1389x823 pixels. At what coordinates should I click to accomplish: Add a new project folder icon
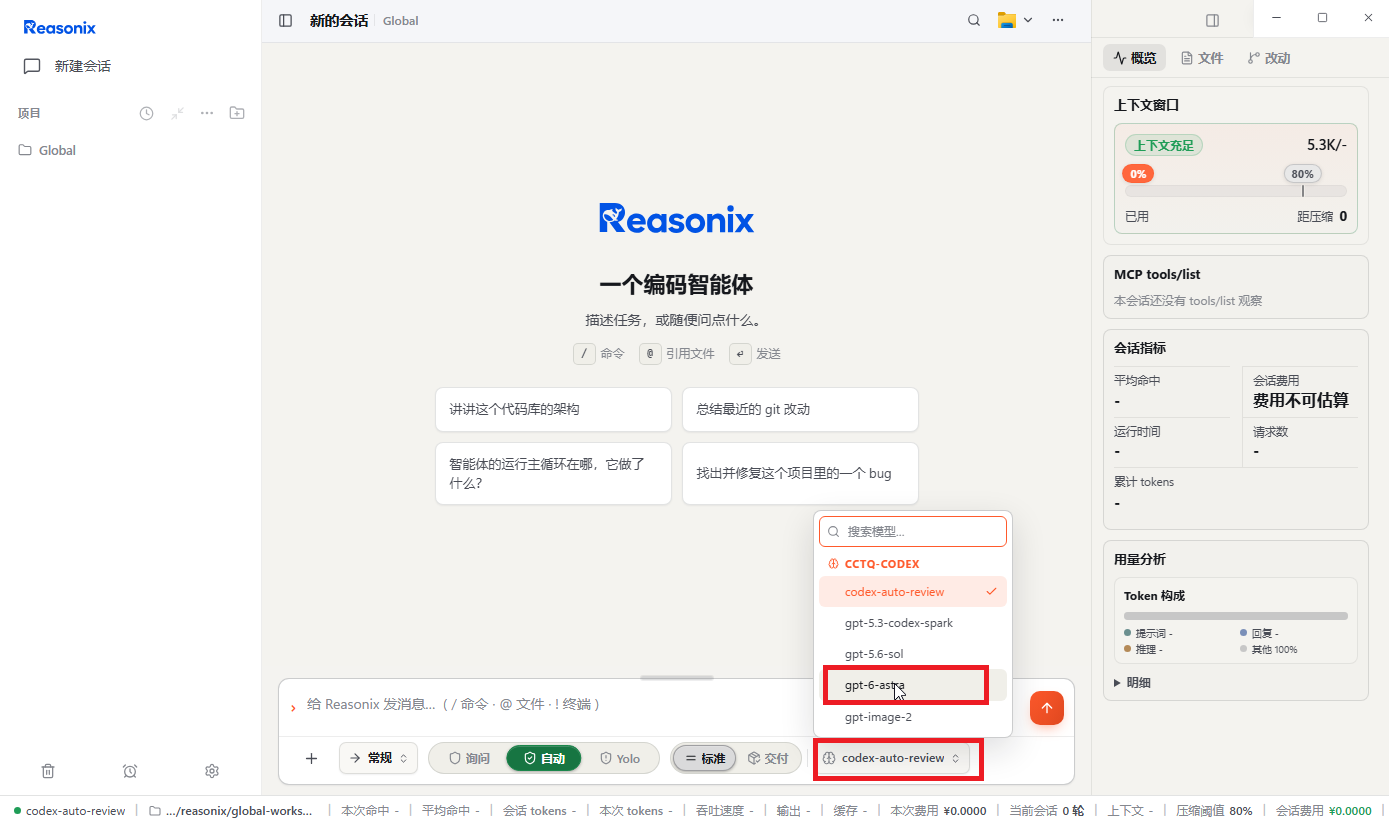[x=237, y=113]
